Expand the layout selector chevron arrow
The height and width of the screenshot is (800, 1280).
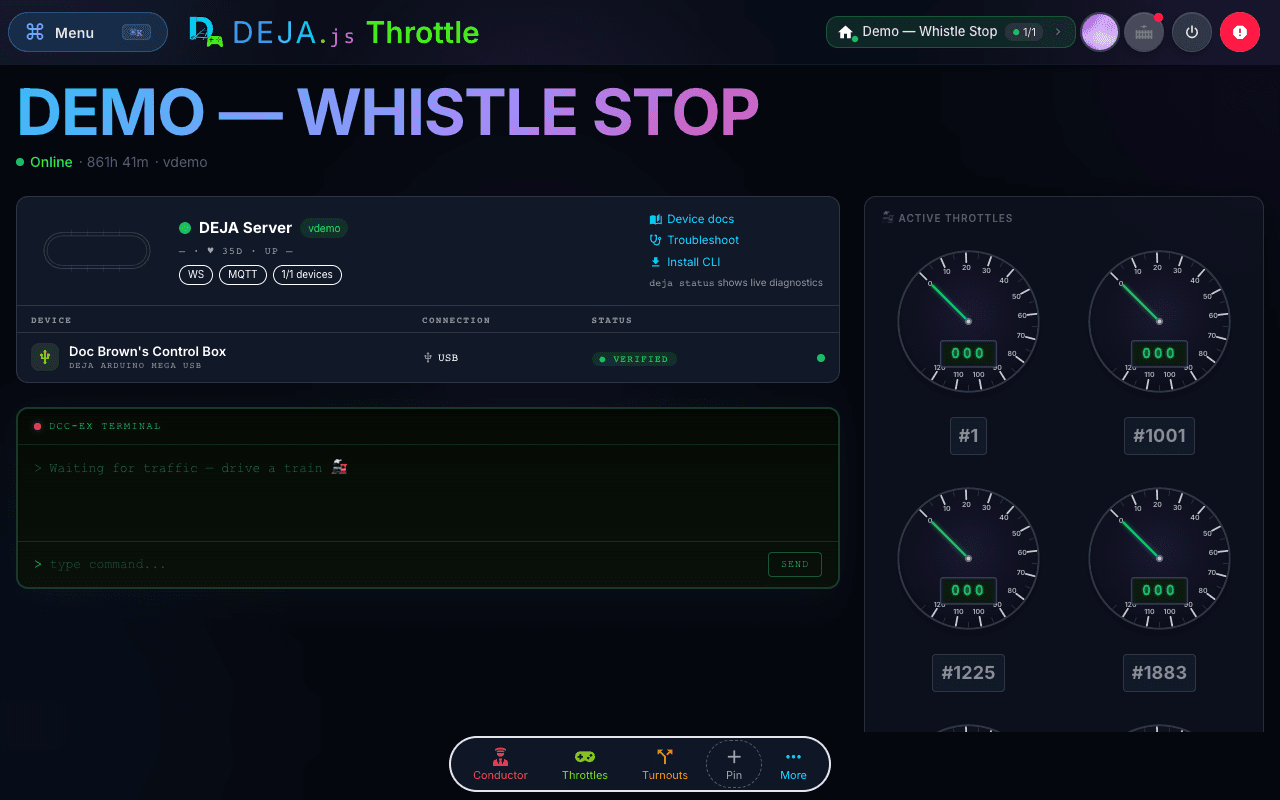1058,32
